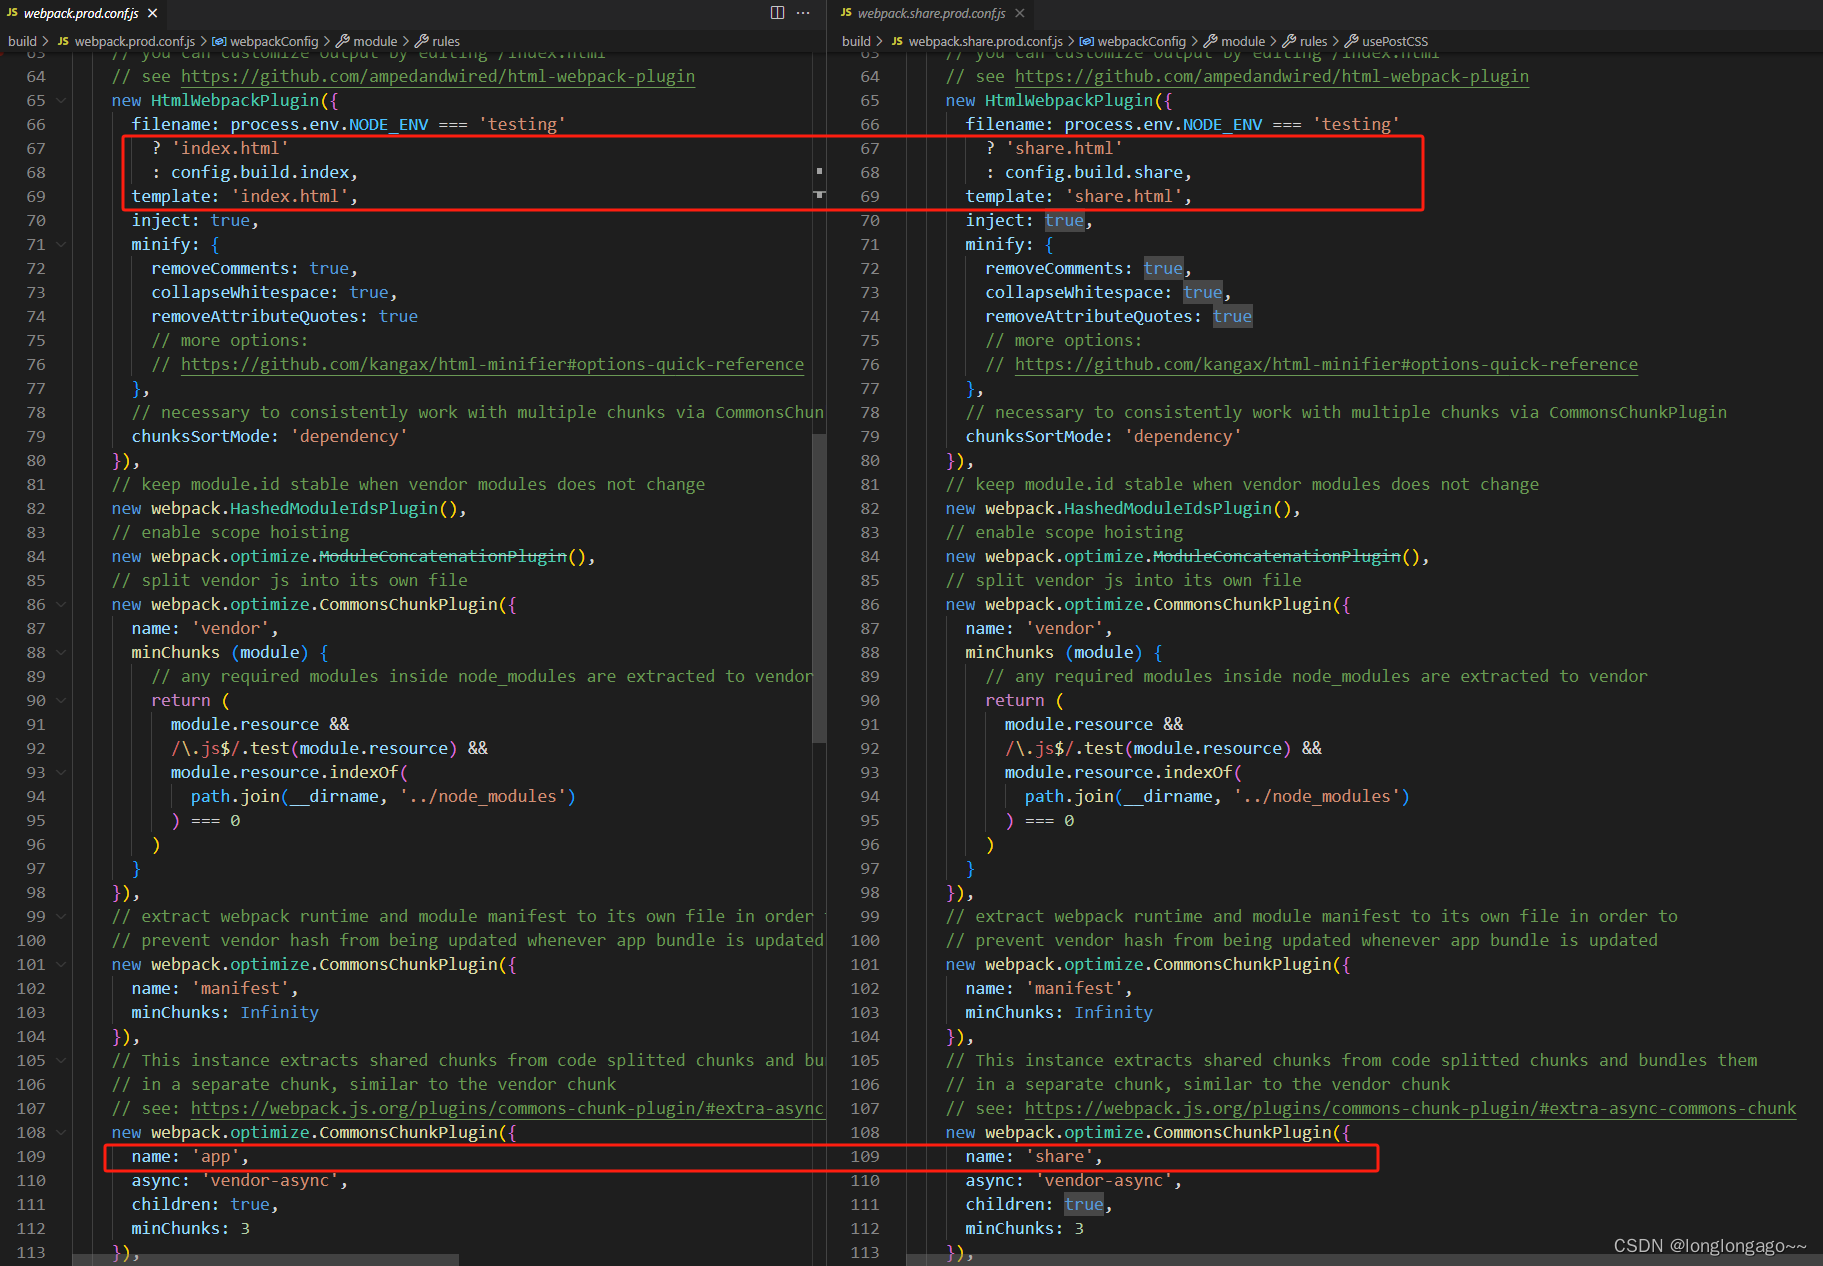Click wrench icon beside right 'module' breadcrumb
Image resolution: width=1823 pixels, height=1266 pixels.
pyautogui.click(x=1210, y=41)
